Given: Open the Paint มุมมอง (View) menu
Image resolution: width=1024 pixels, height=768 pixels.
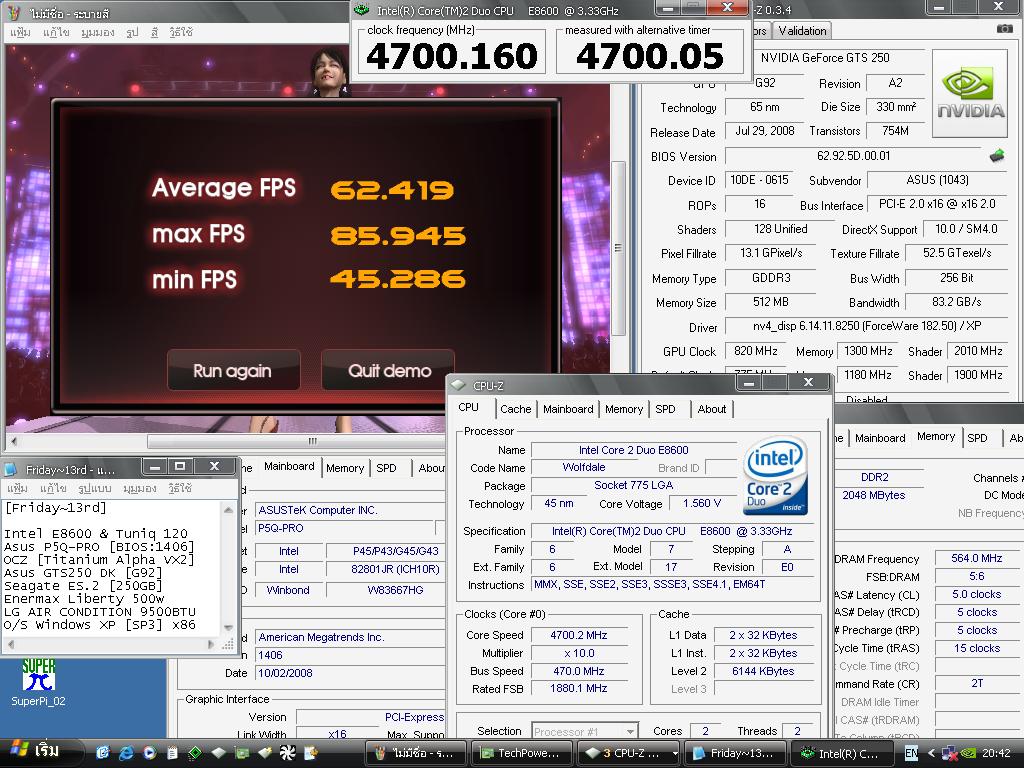Looking at the screenshot, I should 97,31.
